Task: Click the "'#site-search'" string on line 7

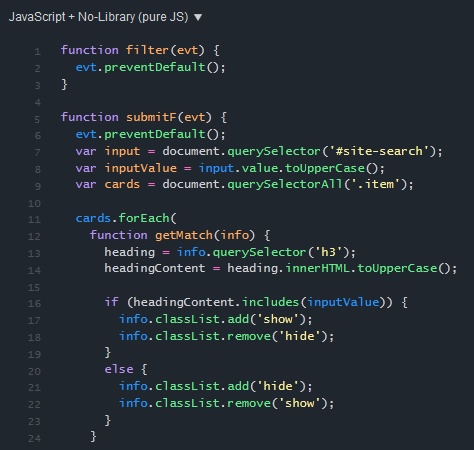Action: point(379,151)
